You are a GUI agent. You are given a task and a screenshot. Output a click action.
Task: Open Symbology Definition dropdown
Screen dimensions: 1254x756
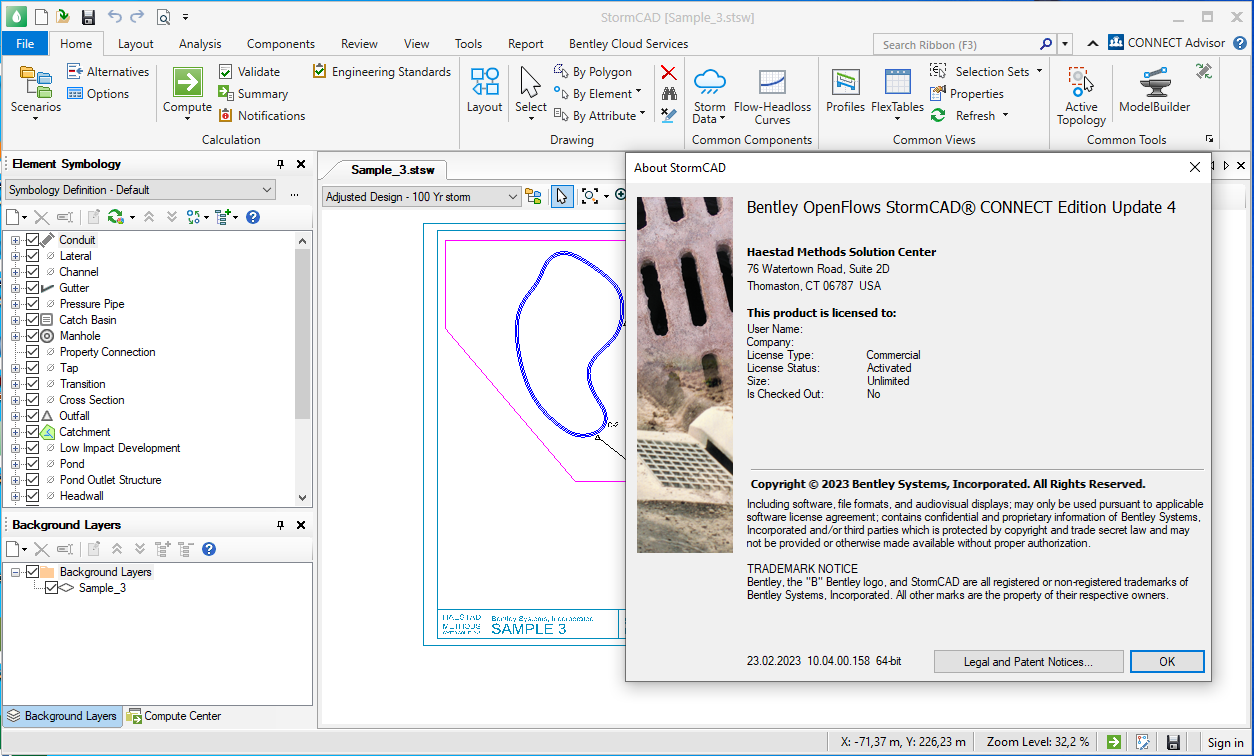tap(140, 190)
